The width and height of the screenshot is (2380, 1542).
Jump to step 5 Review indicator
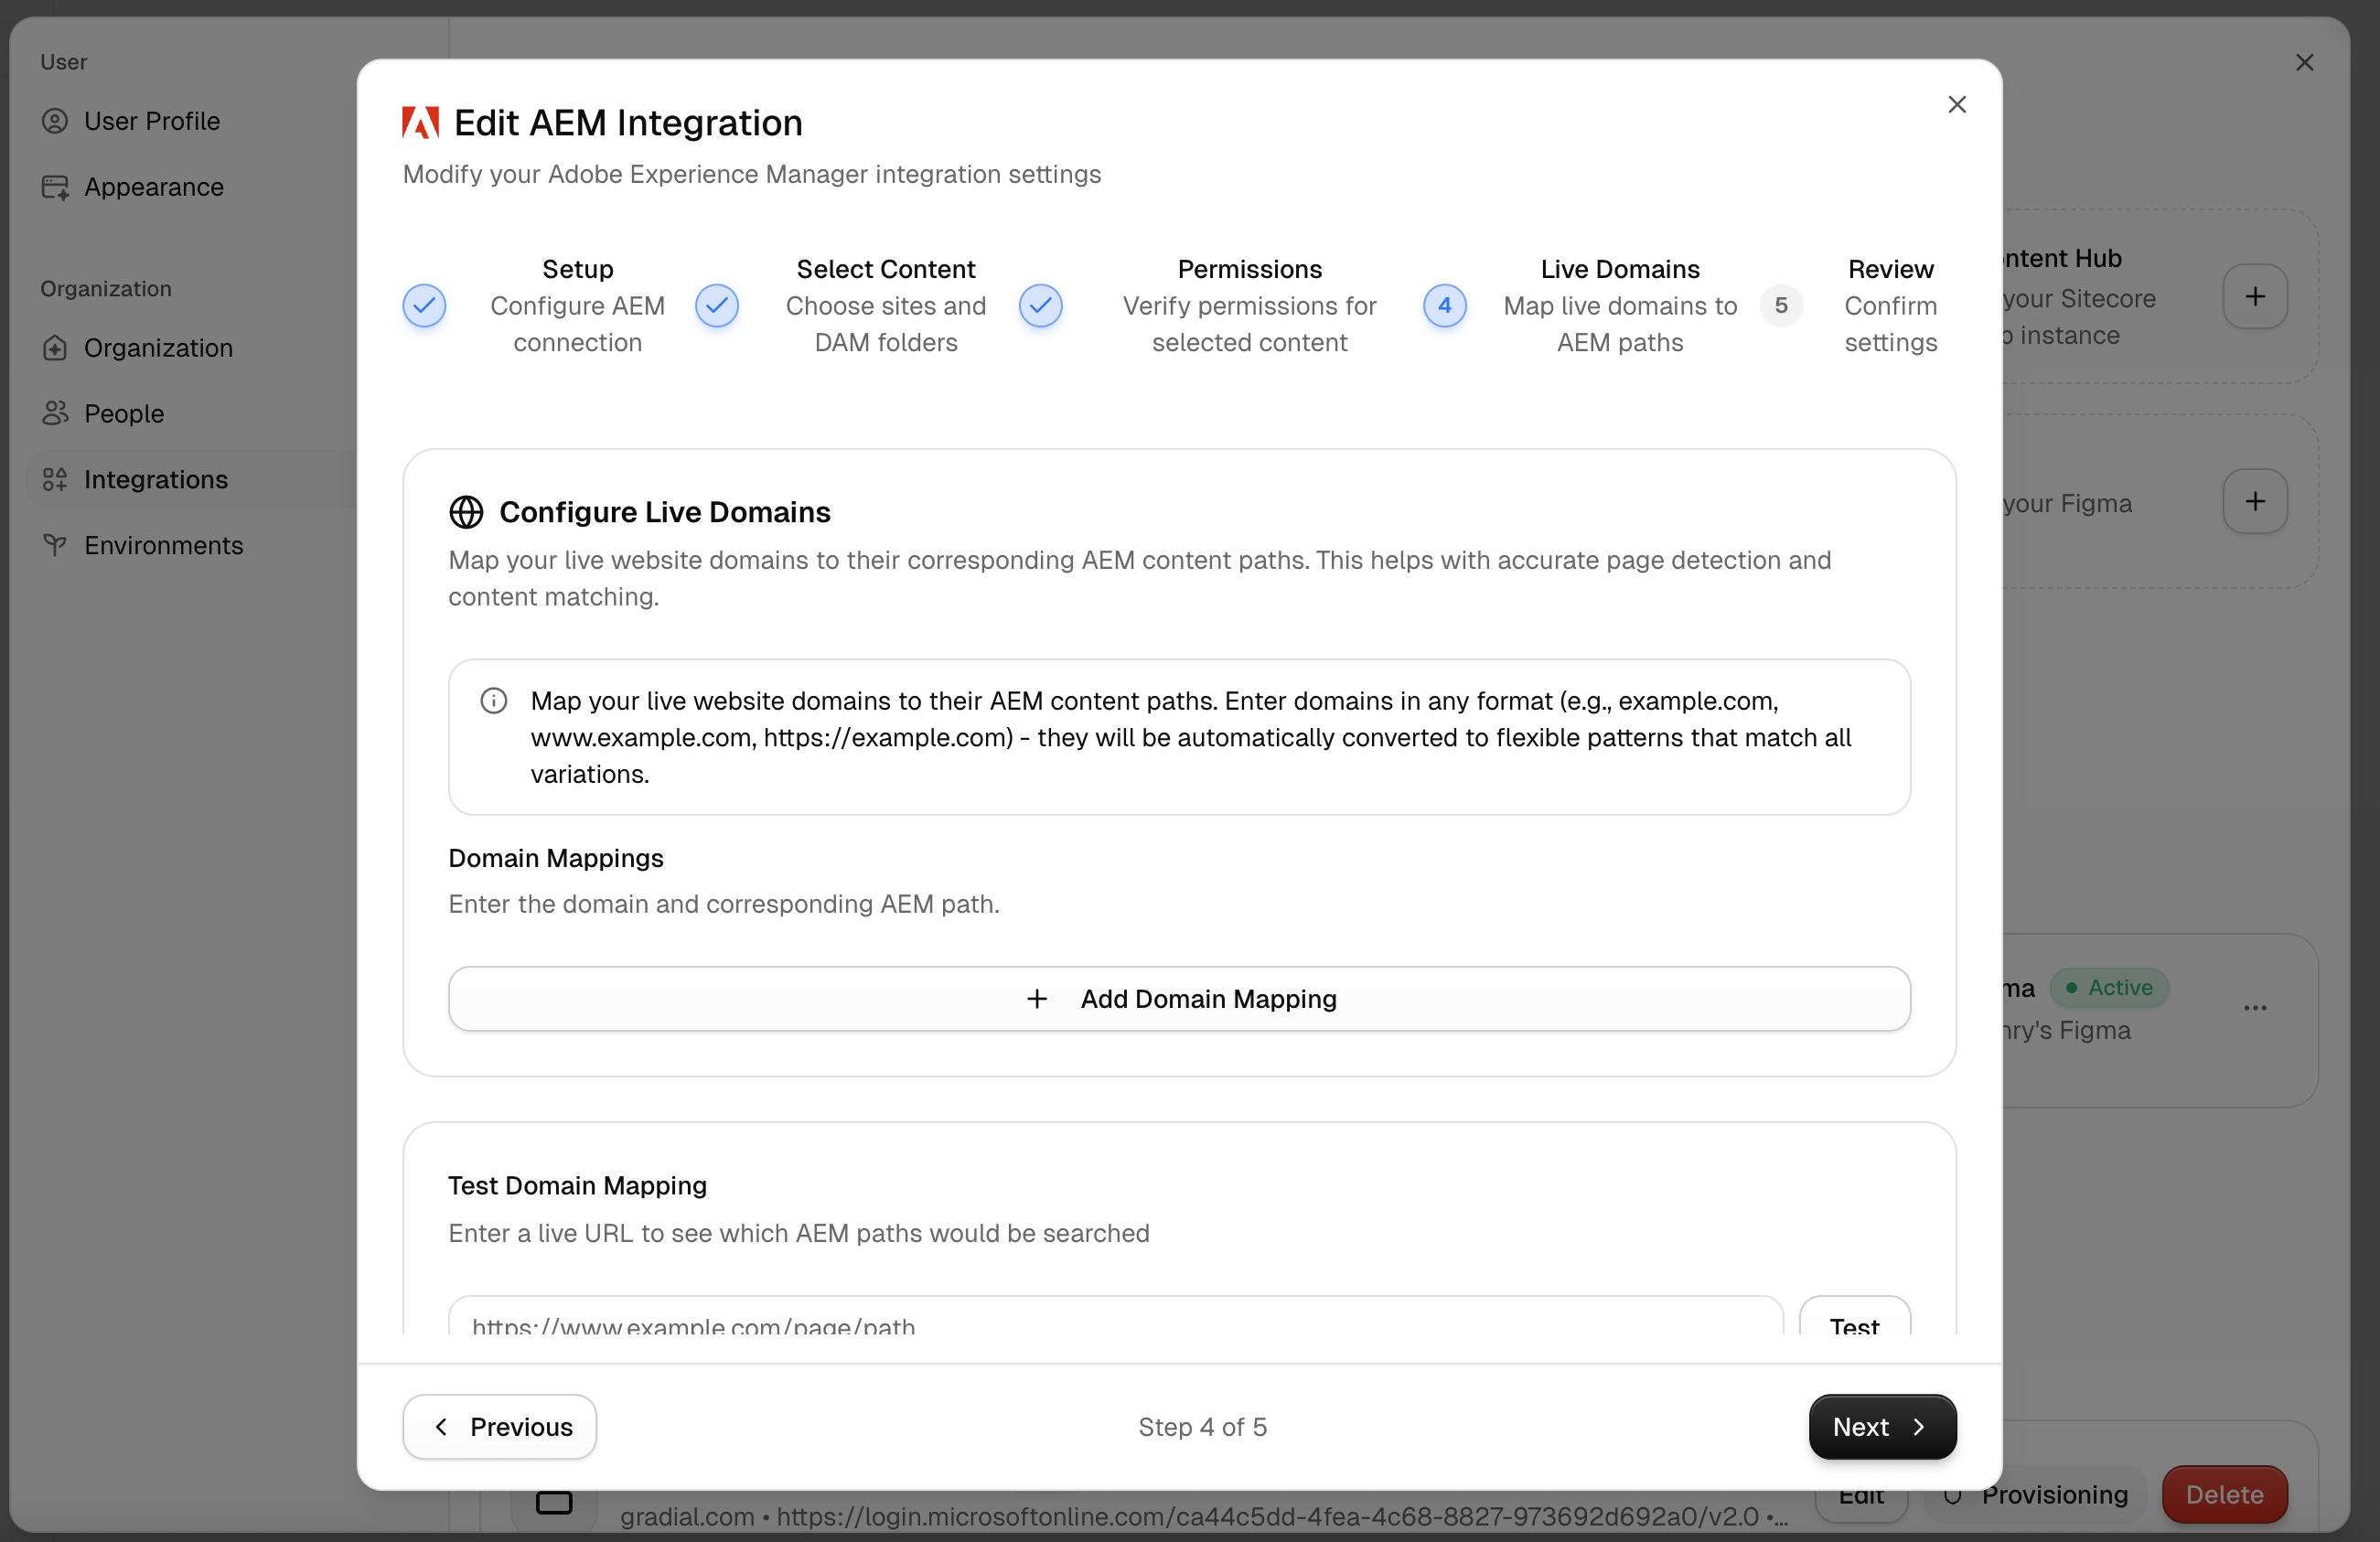(1780, 306)
